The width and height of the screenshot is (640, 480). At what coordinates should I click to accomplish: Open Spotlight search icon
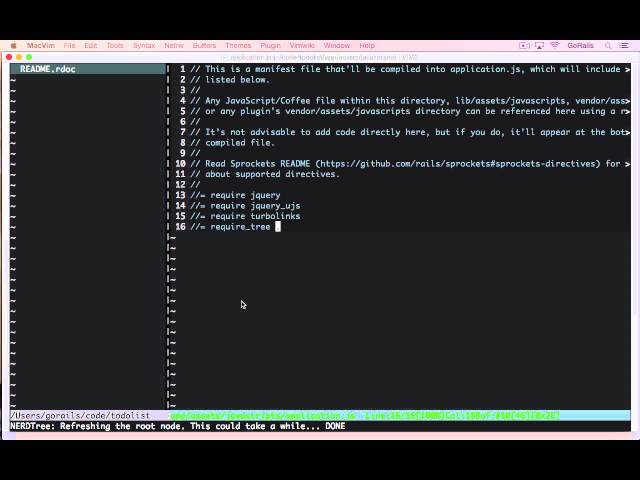pos(608,45)
